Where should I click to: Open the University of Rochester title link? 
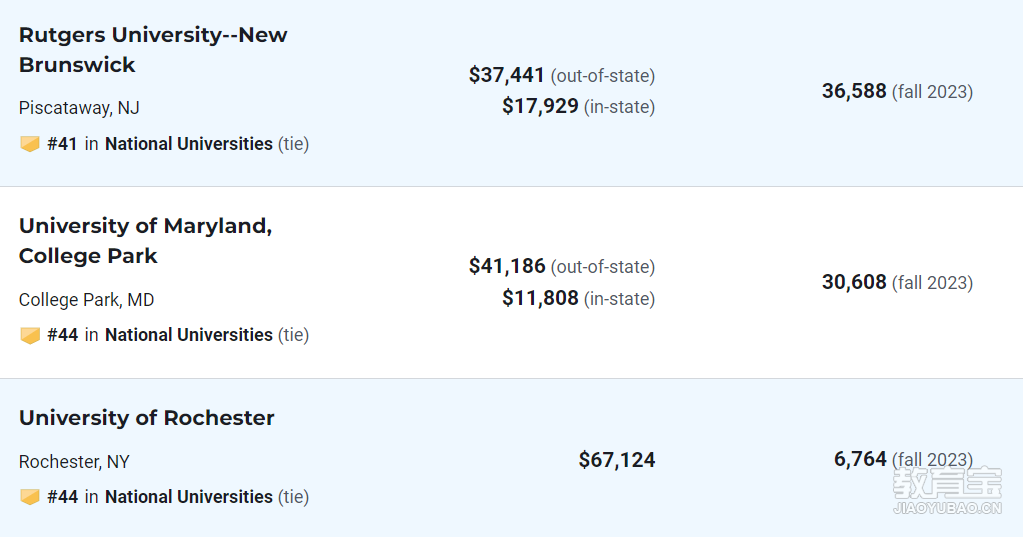pos(147,418)
